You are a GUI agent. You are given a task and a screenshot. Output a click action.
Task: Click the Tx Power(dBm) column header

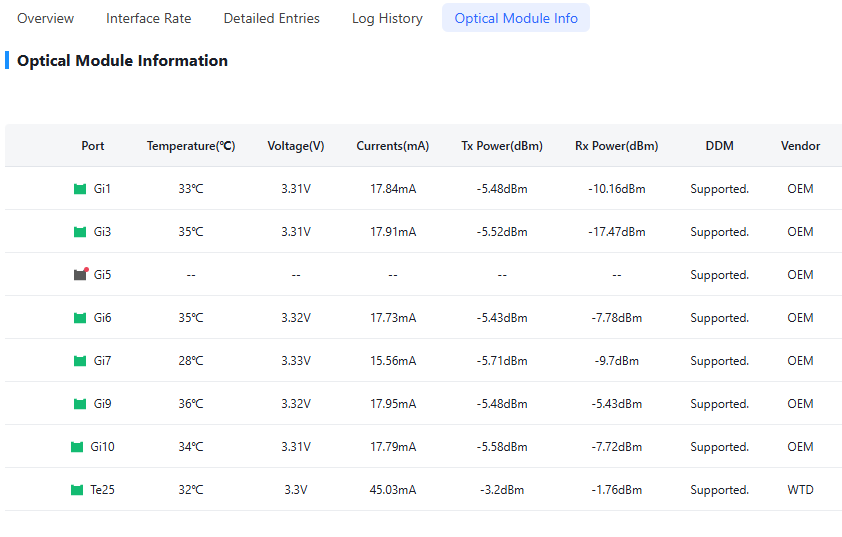click(x=502, y=146)
